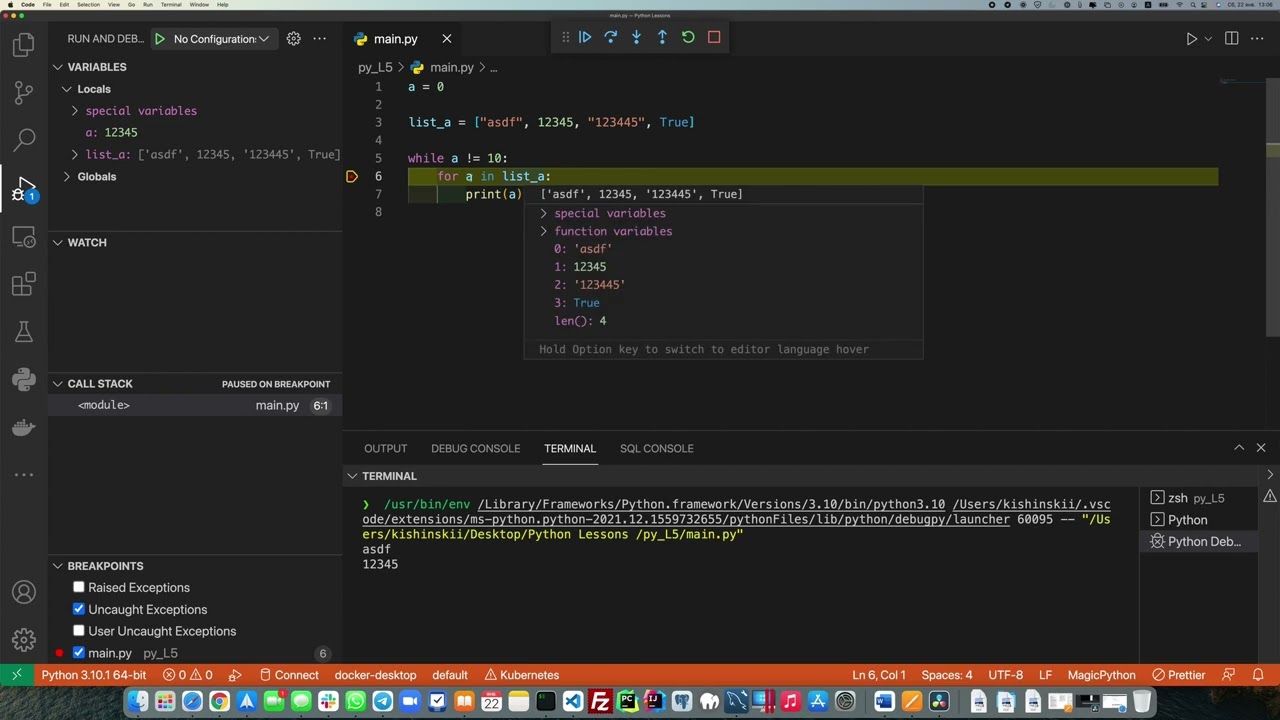This screenshot has width=1280, height=720.
Task: Open Run and Debug more actions
Action: [320, 39]
